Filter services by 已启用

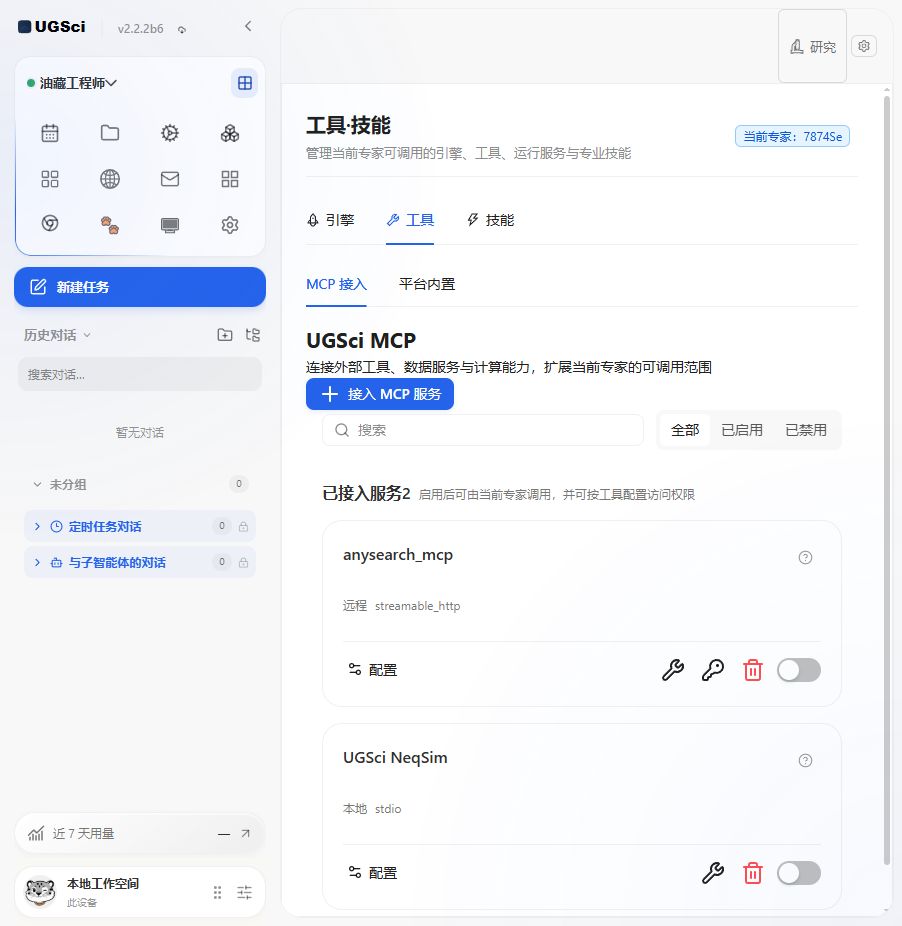point(742,430)
